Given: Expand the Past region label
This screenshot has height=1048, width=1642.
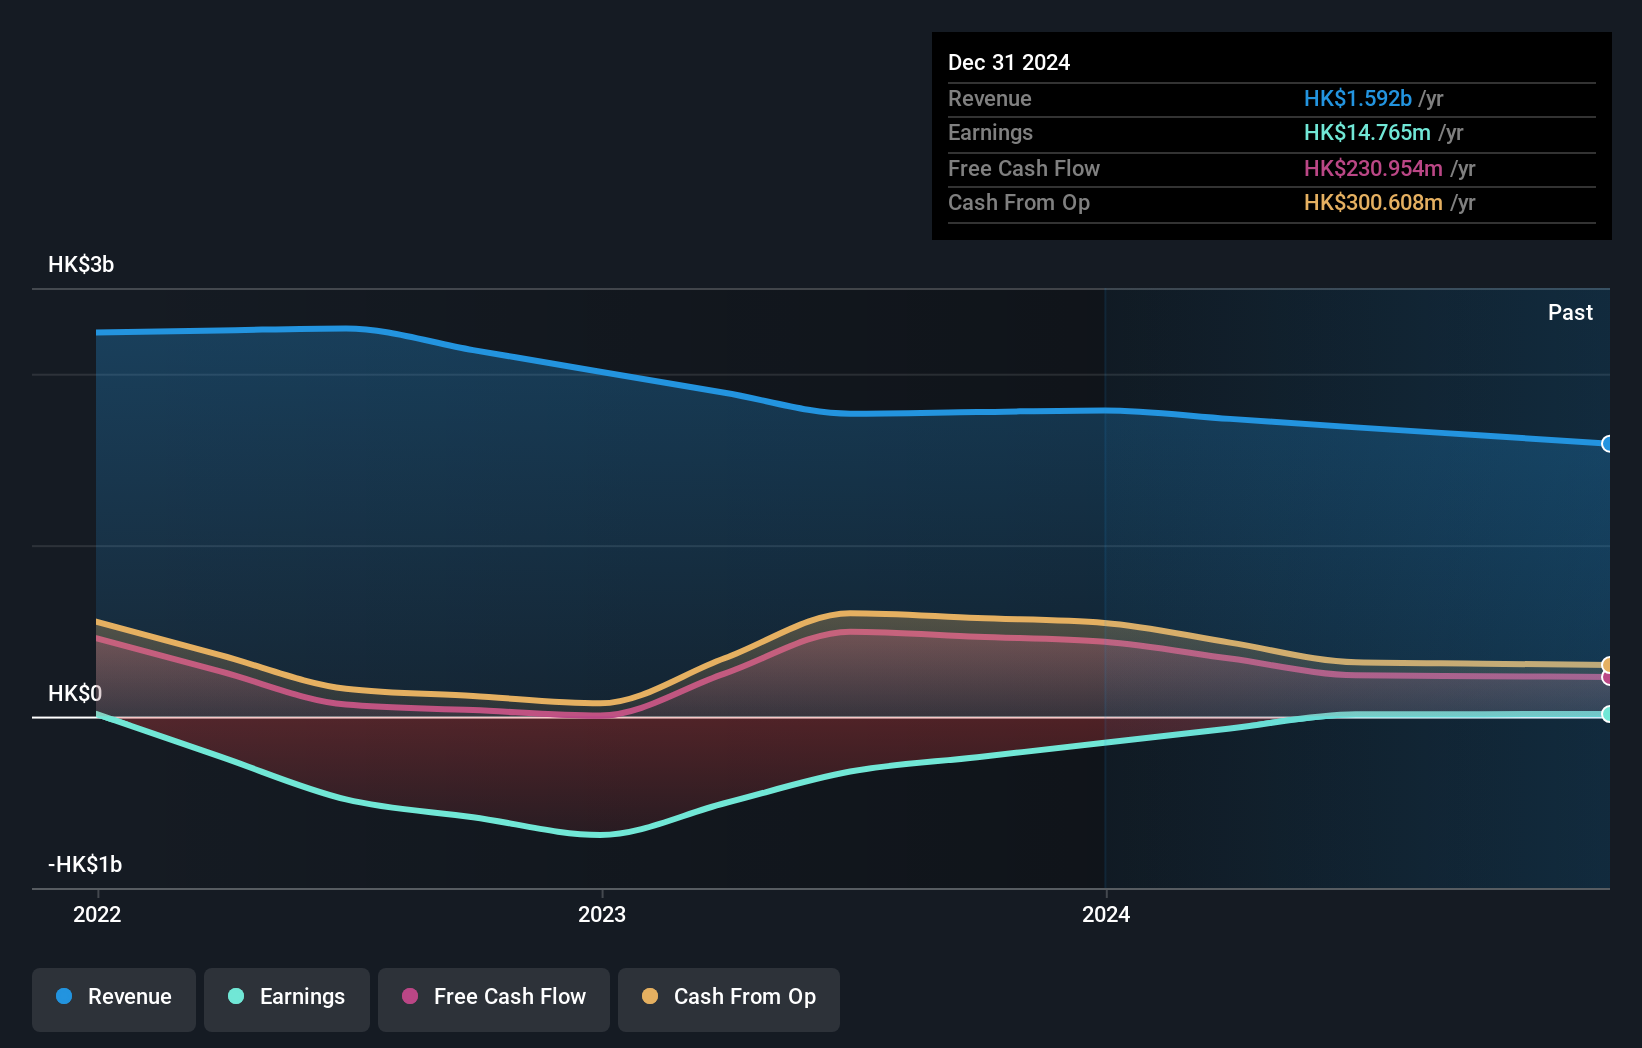Looking at the screenshot, I should coord(1570,312).
